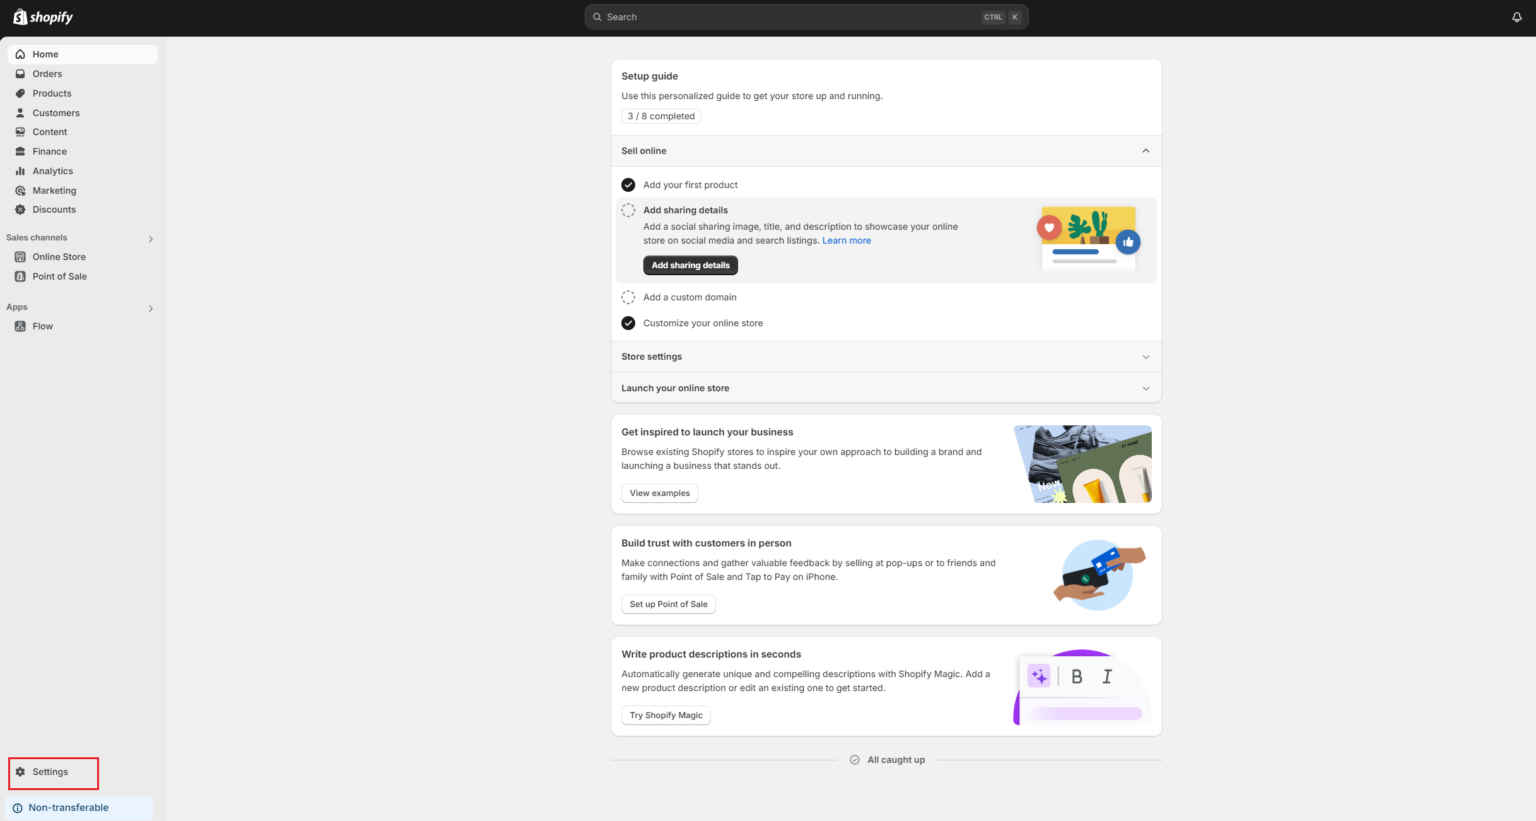Image resolution: width=1536 pixels, height=821 pixels.
Task: Collapse the Sell online section
Action: [1145, 150]
